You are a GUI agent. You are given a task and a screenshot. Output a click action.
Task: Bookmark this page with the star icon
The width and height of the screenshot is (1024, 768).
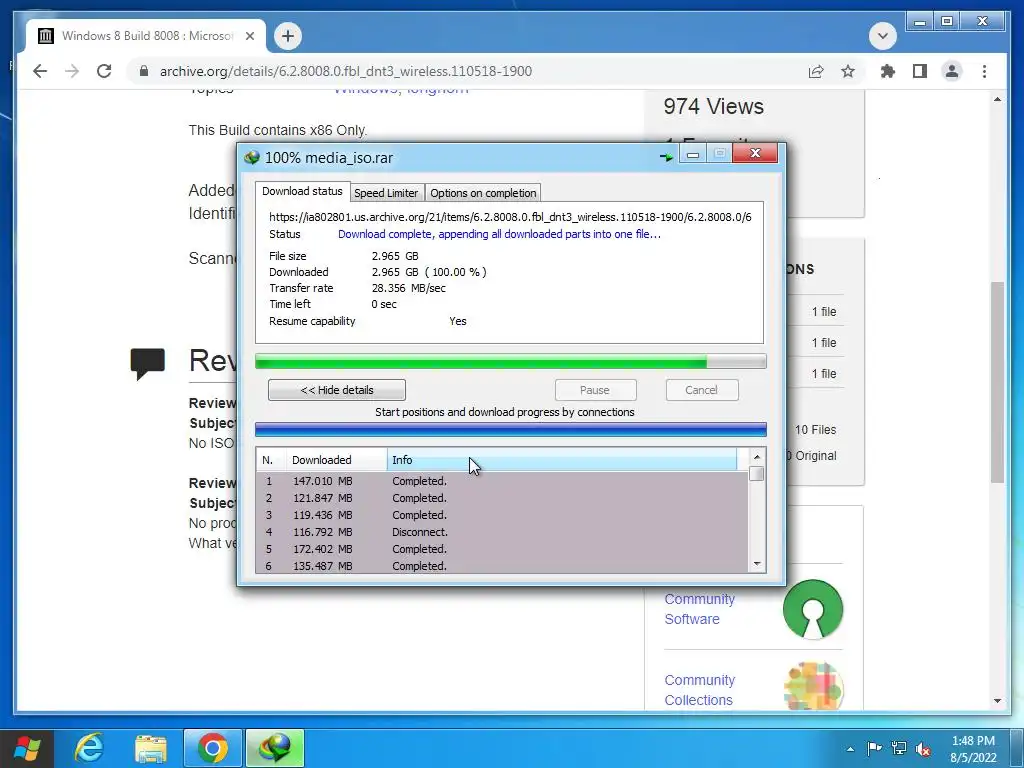(848, 71)
